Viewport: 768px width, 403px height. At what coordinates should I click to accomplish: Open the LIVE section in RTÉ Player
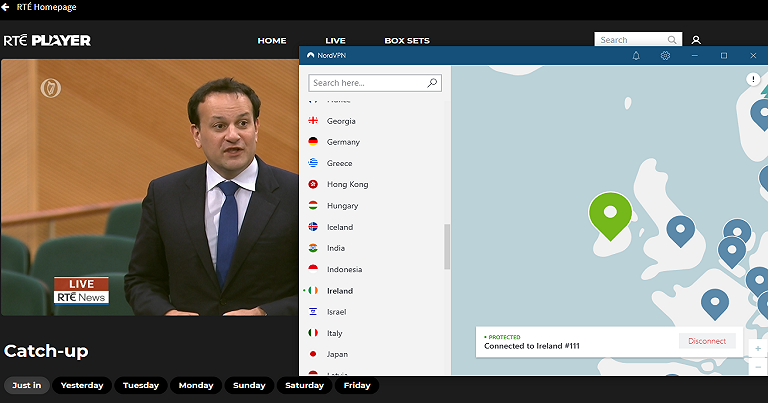click(x=336, y=41)
